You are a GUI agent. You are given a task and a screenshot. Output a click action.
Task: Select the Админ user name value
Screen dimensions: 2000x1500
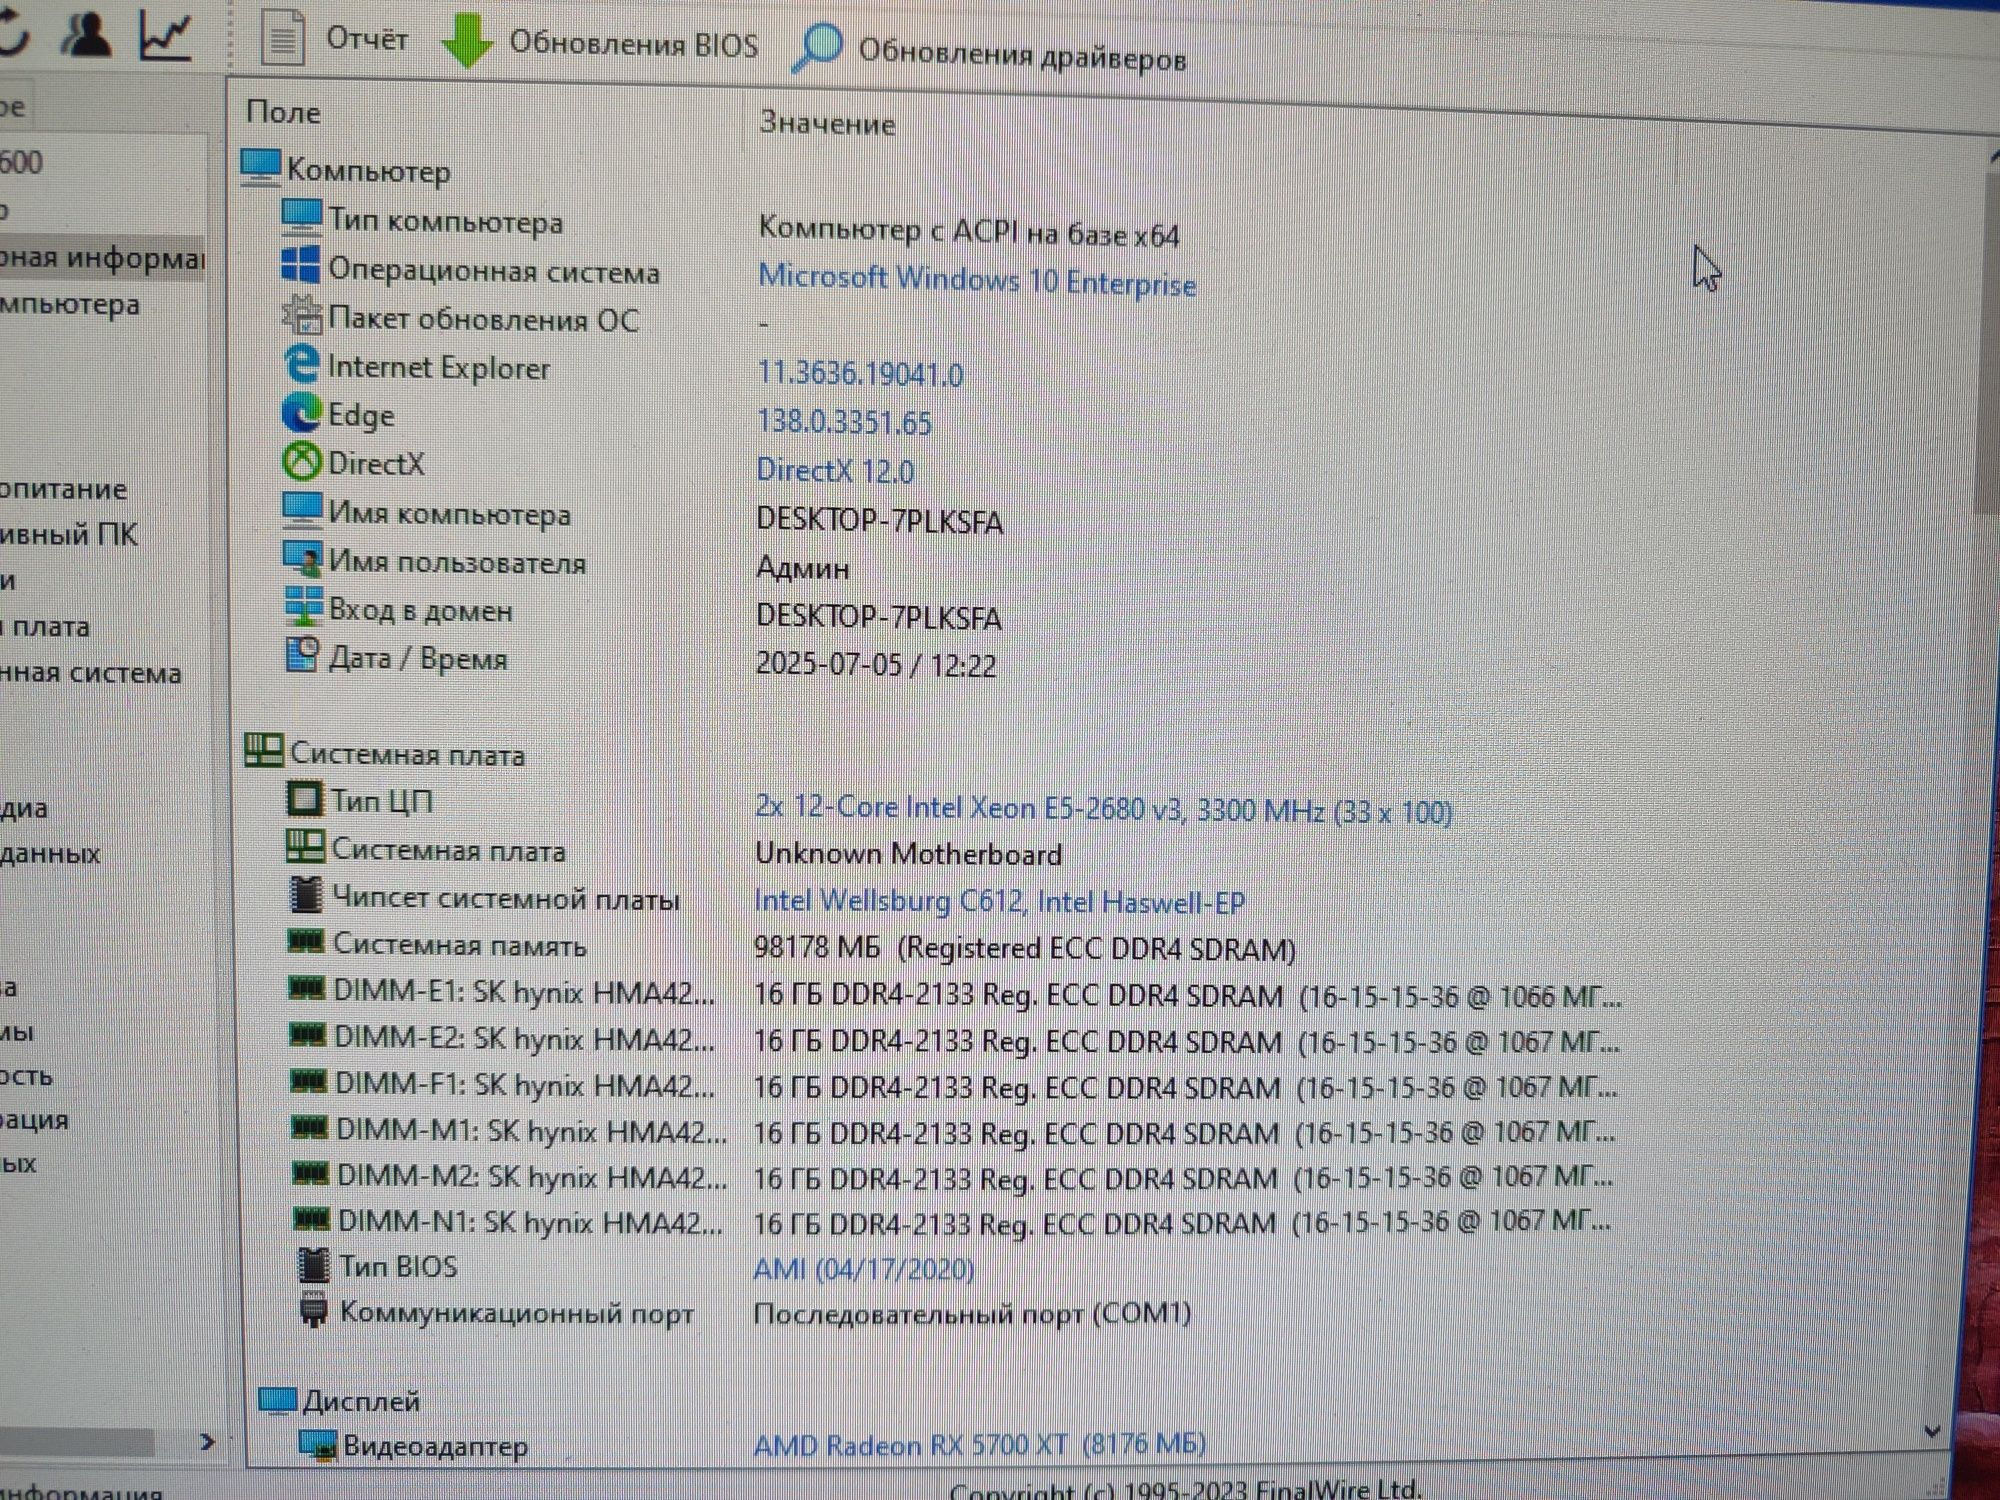pyautogui.click(x=802, y=568)
